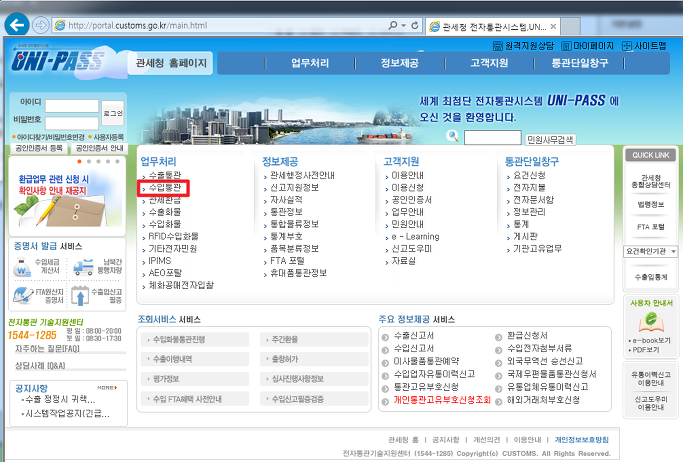The width and height of the screenshot is (683, 462).
Task: Click the browser forward arrow button
Action: coord(41,25)
